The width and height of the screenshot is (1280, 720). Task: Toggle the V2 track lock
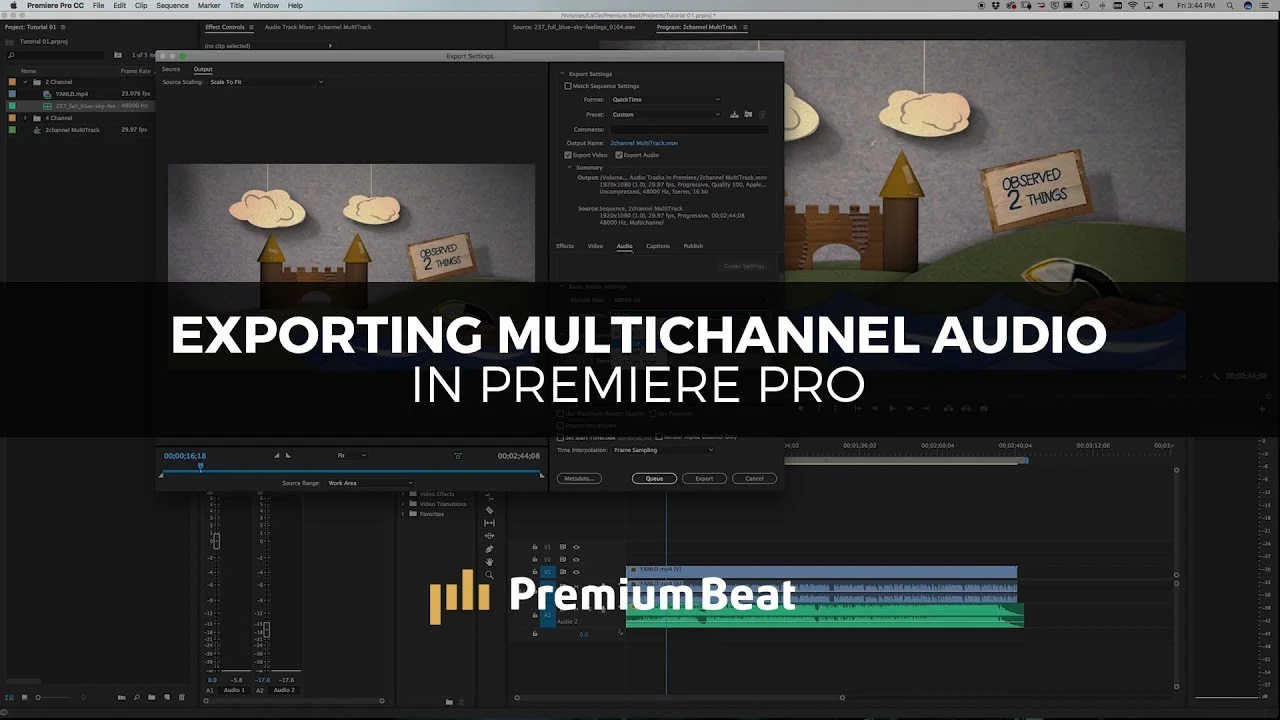[x=535, y=559]
